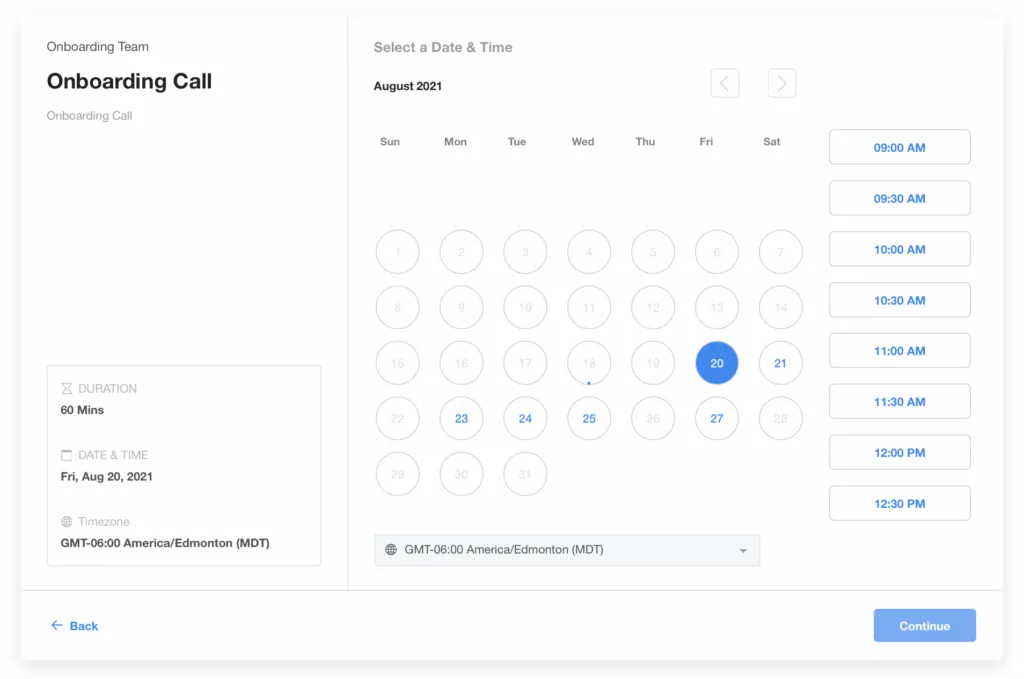Click the disabled date 29
Image resolution: width=1024 pixels, height=679 pixels.
click(x=398, y=474)
